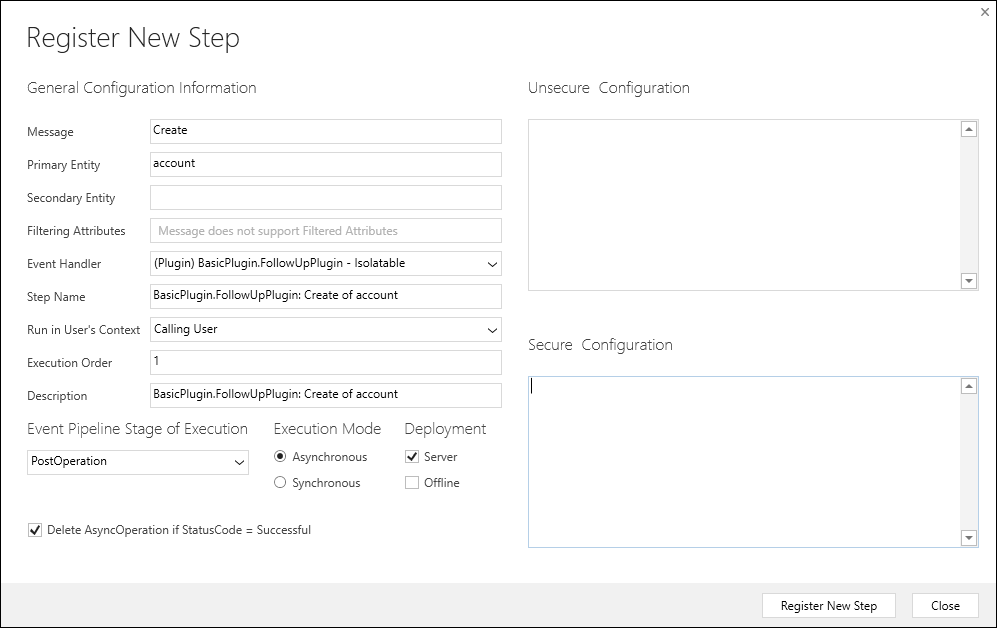The width and height of the screenshot is (997, 628).
Task: Click the Message input field
Action: (x=325, y=131)
